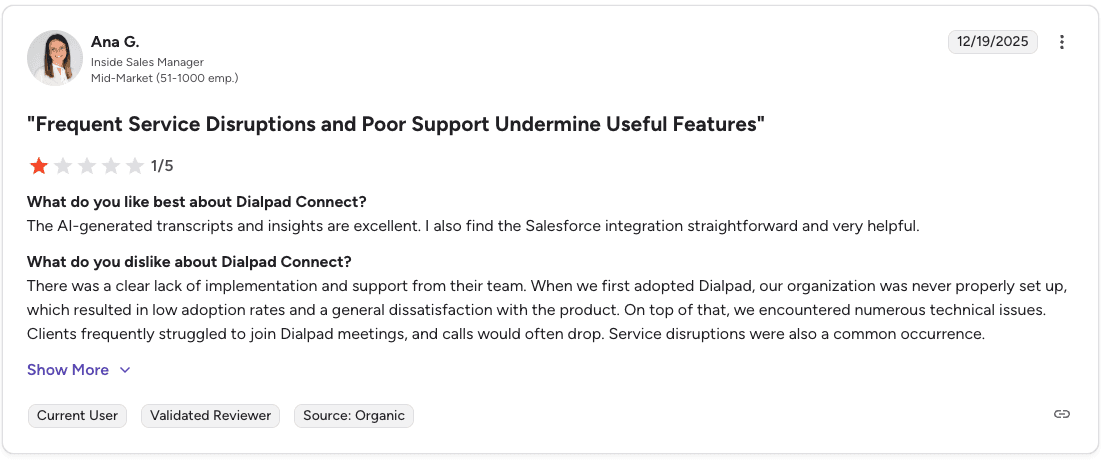The height and width of the screenshot is (460, 1104).
Task: Click Ana G.'s profile avatar
Action: coord(55,57)
